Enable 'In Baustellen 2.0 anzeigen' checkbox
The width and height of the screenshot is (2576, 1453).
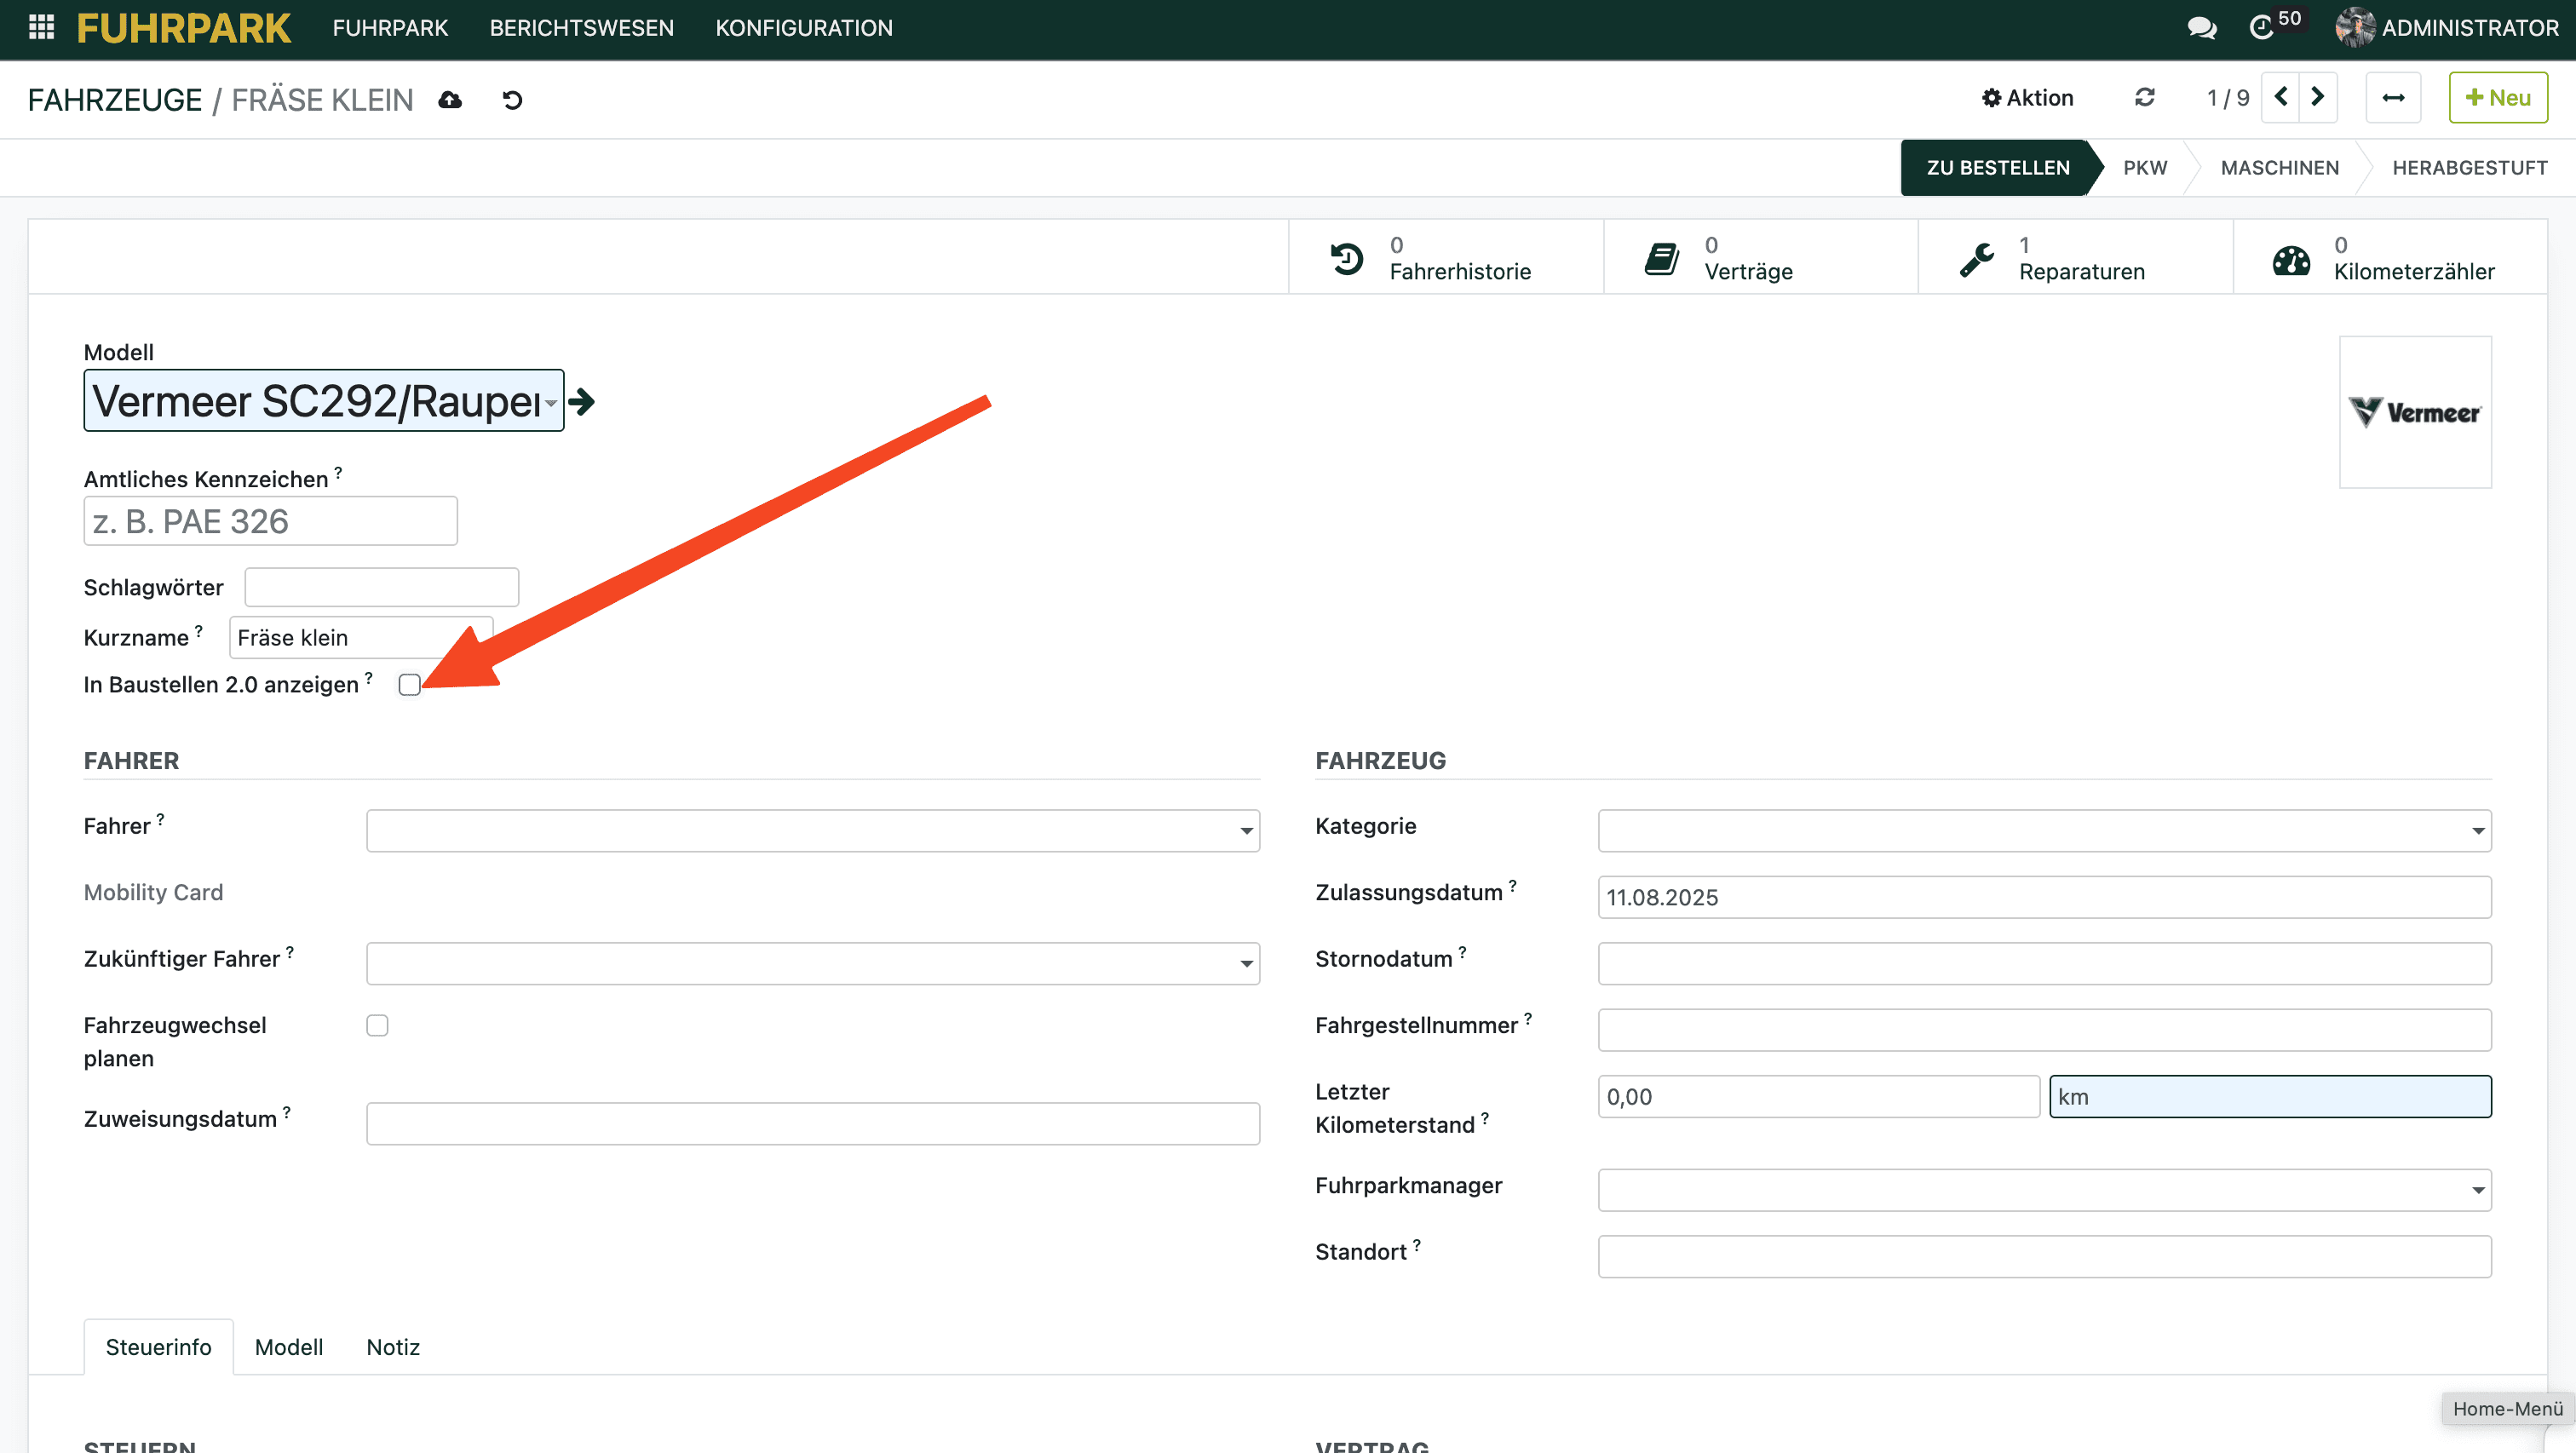pos(409,685)
